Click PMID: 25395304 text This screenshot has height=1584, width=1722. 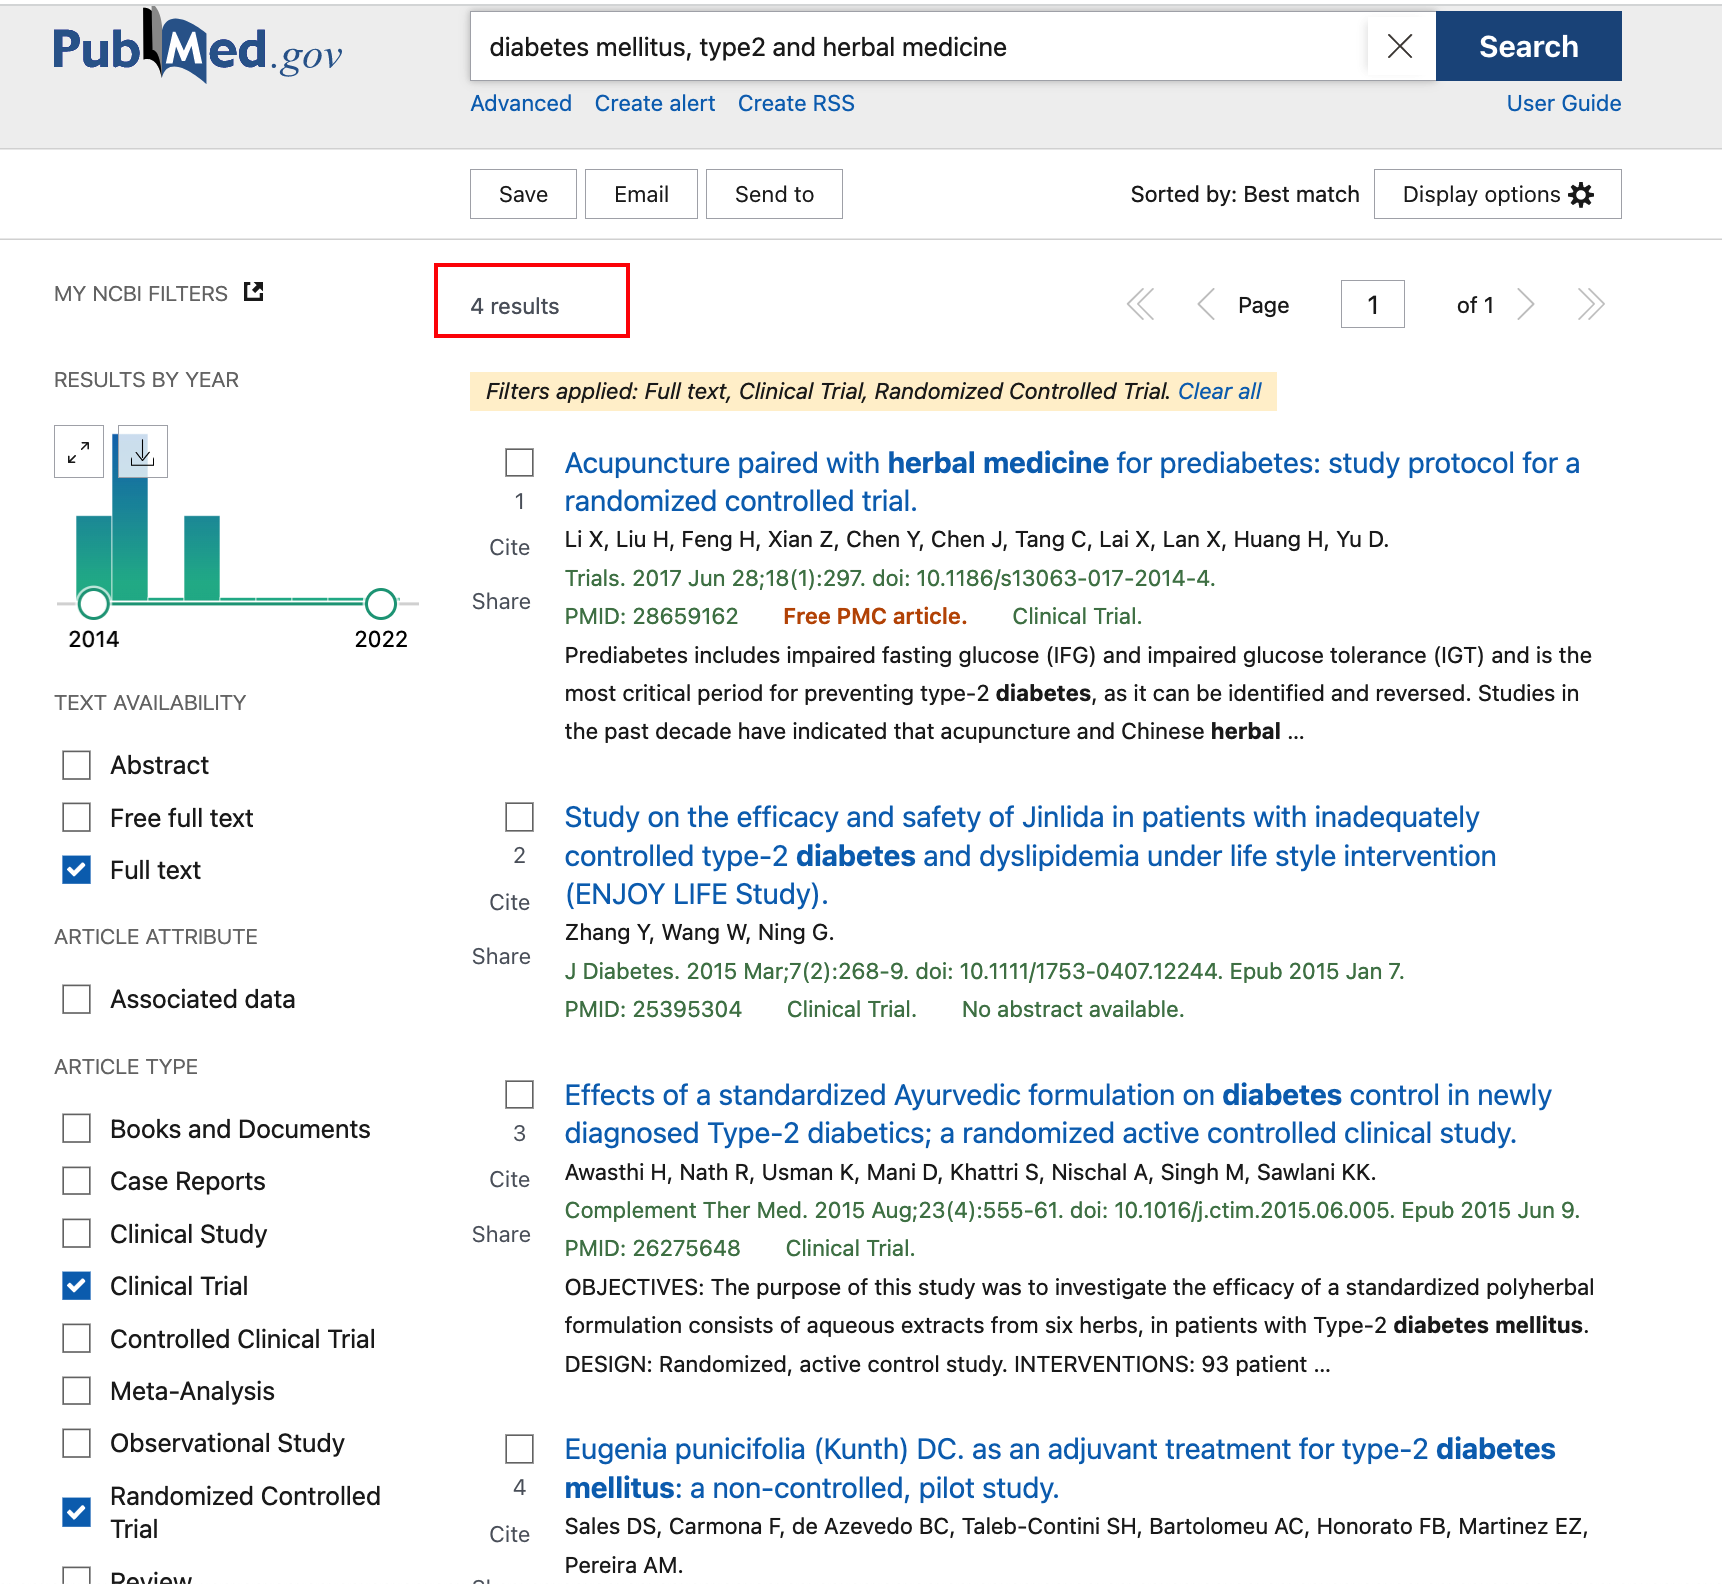click(x=653, y=1009)
